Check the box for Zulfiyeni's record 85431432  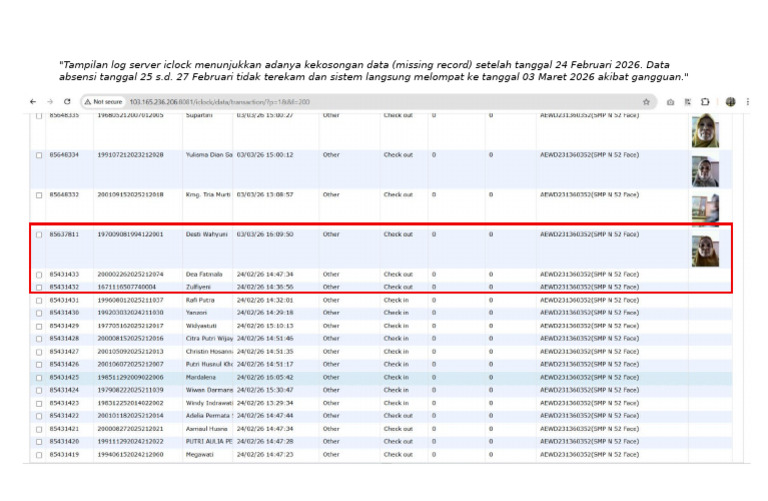pos(39,287)
